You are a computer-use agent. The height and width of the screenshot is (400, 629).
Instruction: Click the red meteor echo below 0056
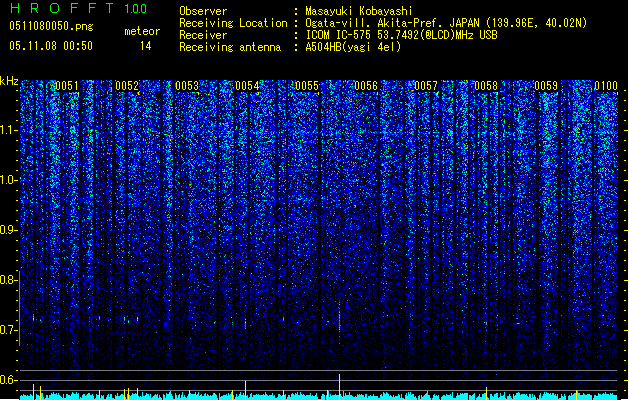coord(339,323)
